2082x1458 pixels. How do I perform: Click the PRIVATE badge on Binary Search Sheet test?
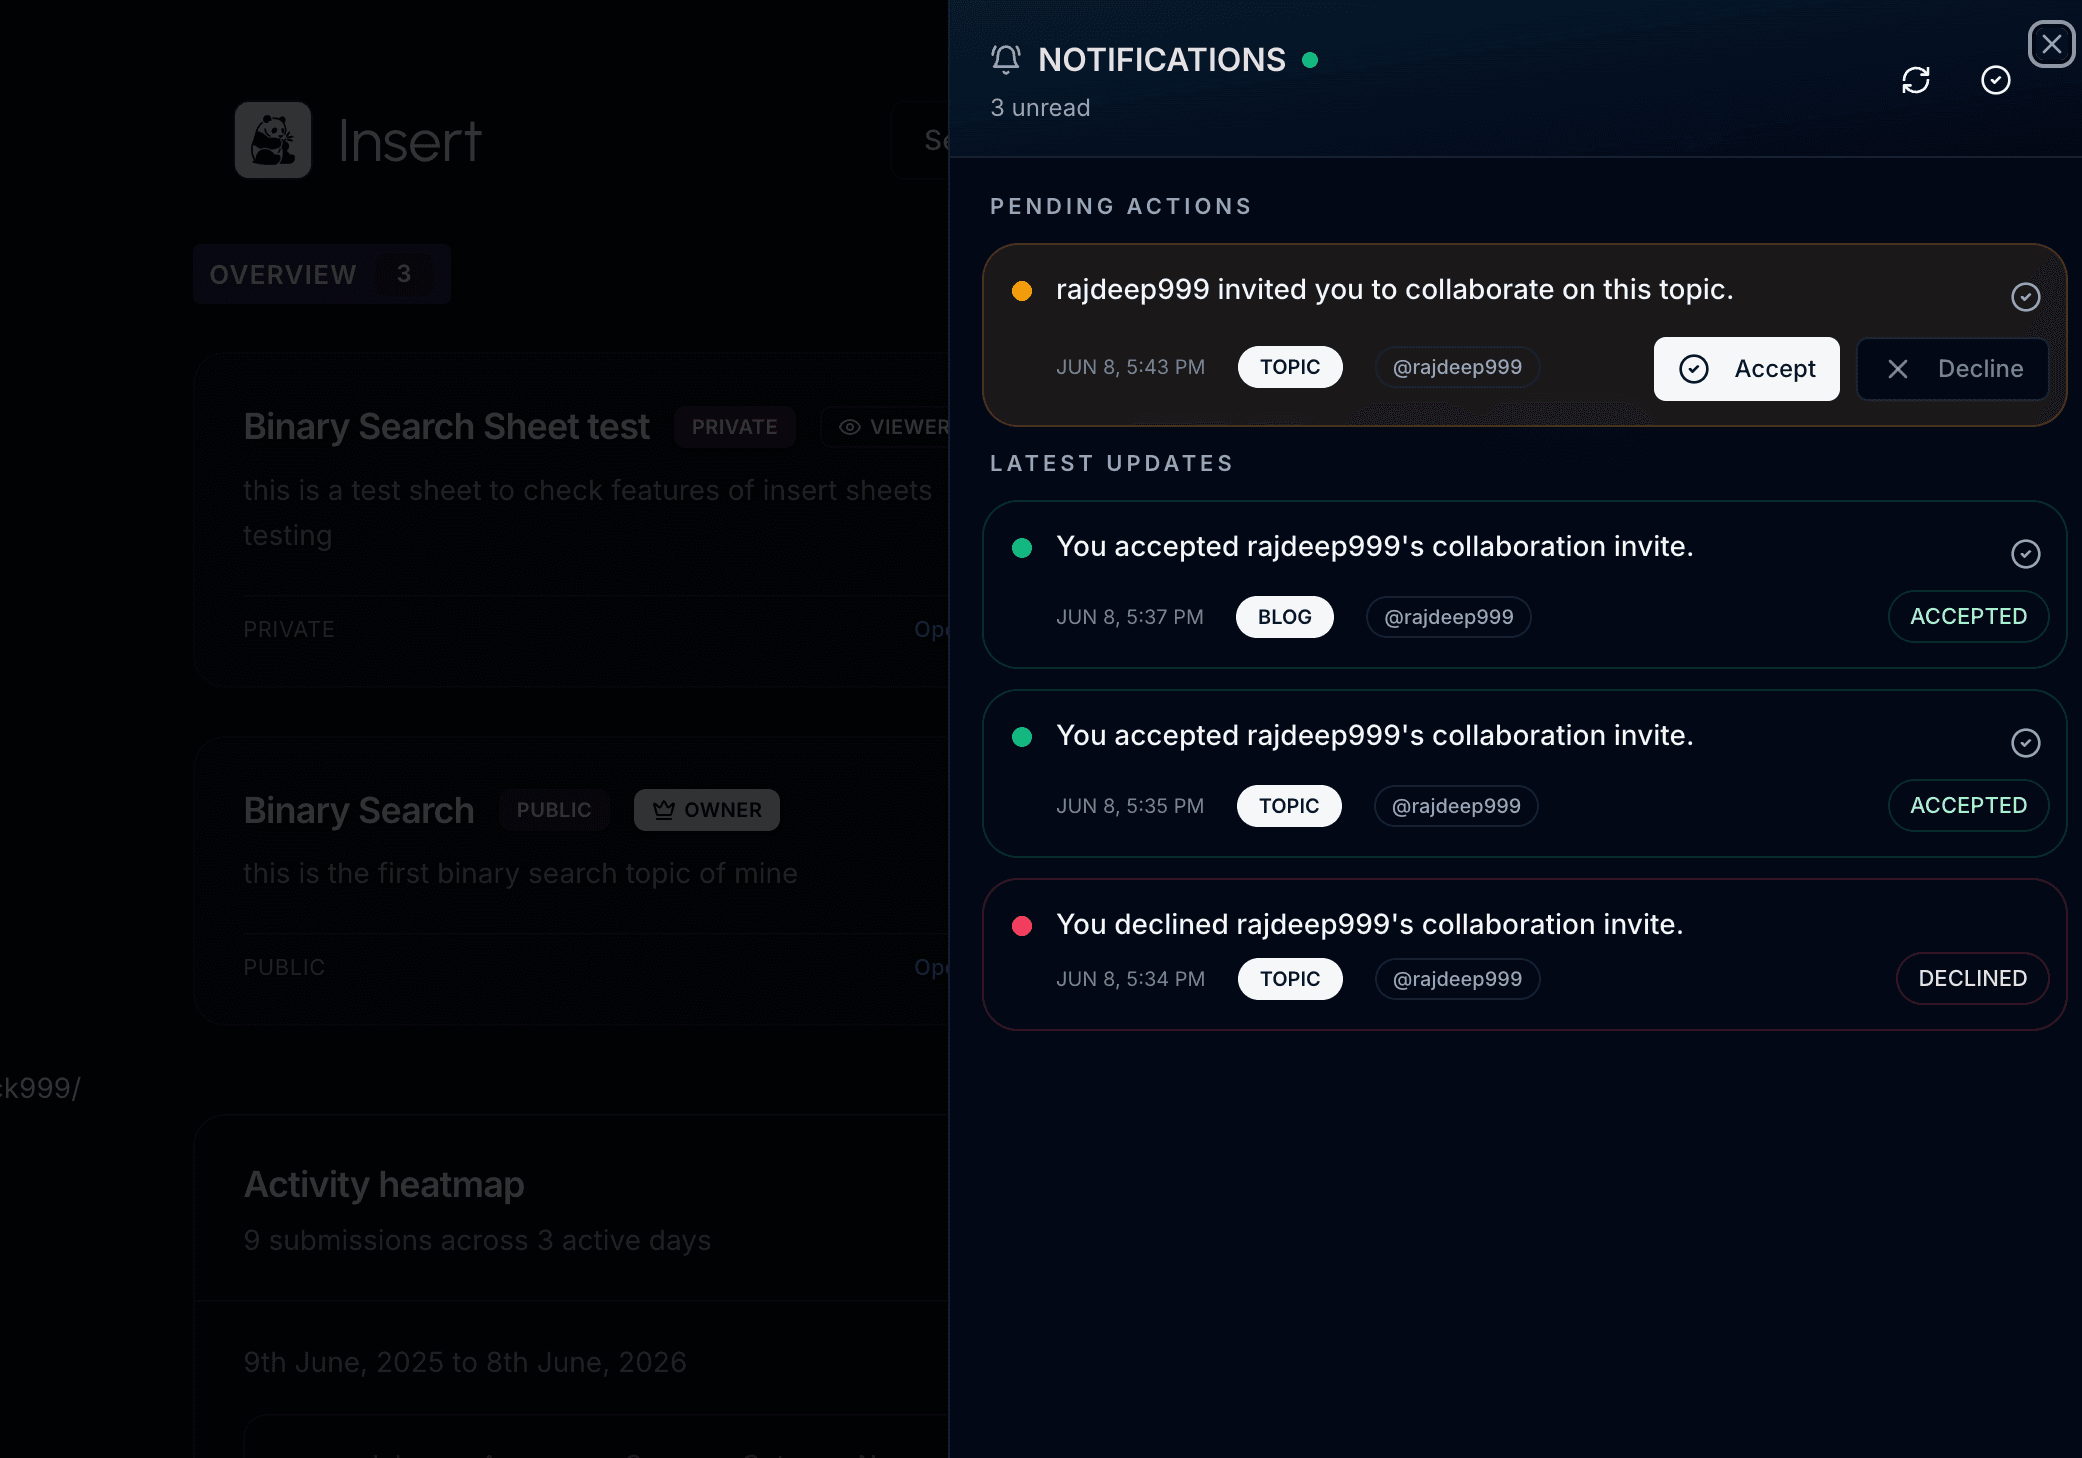[x=734, y=427]
